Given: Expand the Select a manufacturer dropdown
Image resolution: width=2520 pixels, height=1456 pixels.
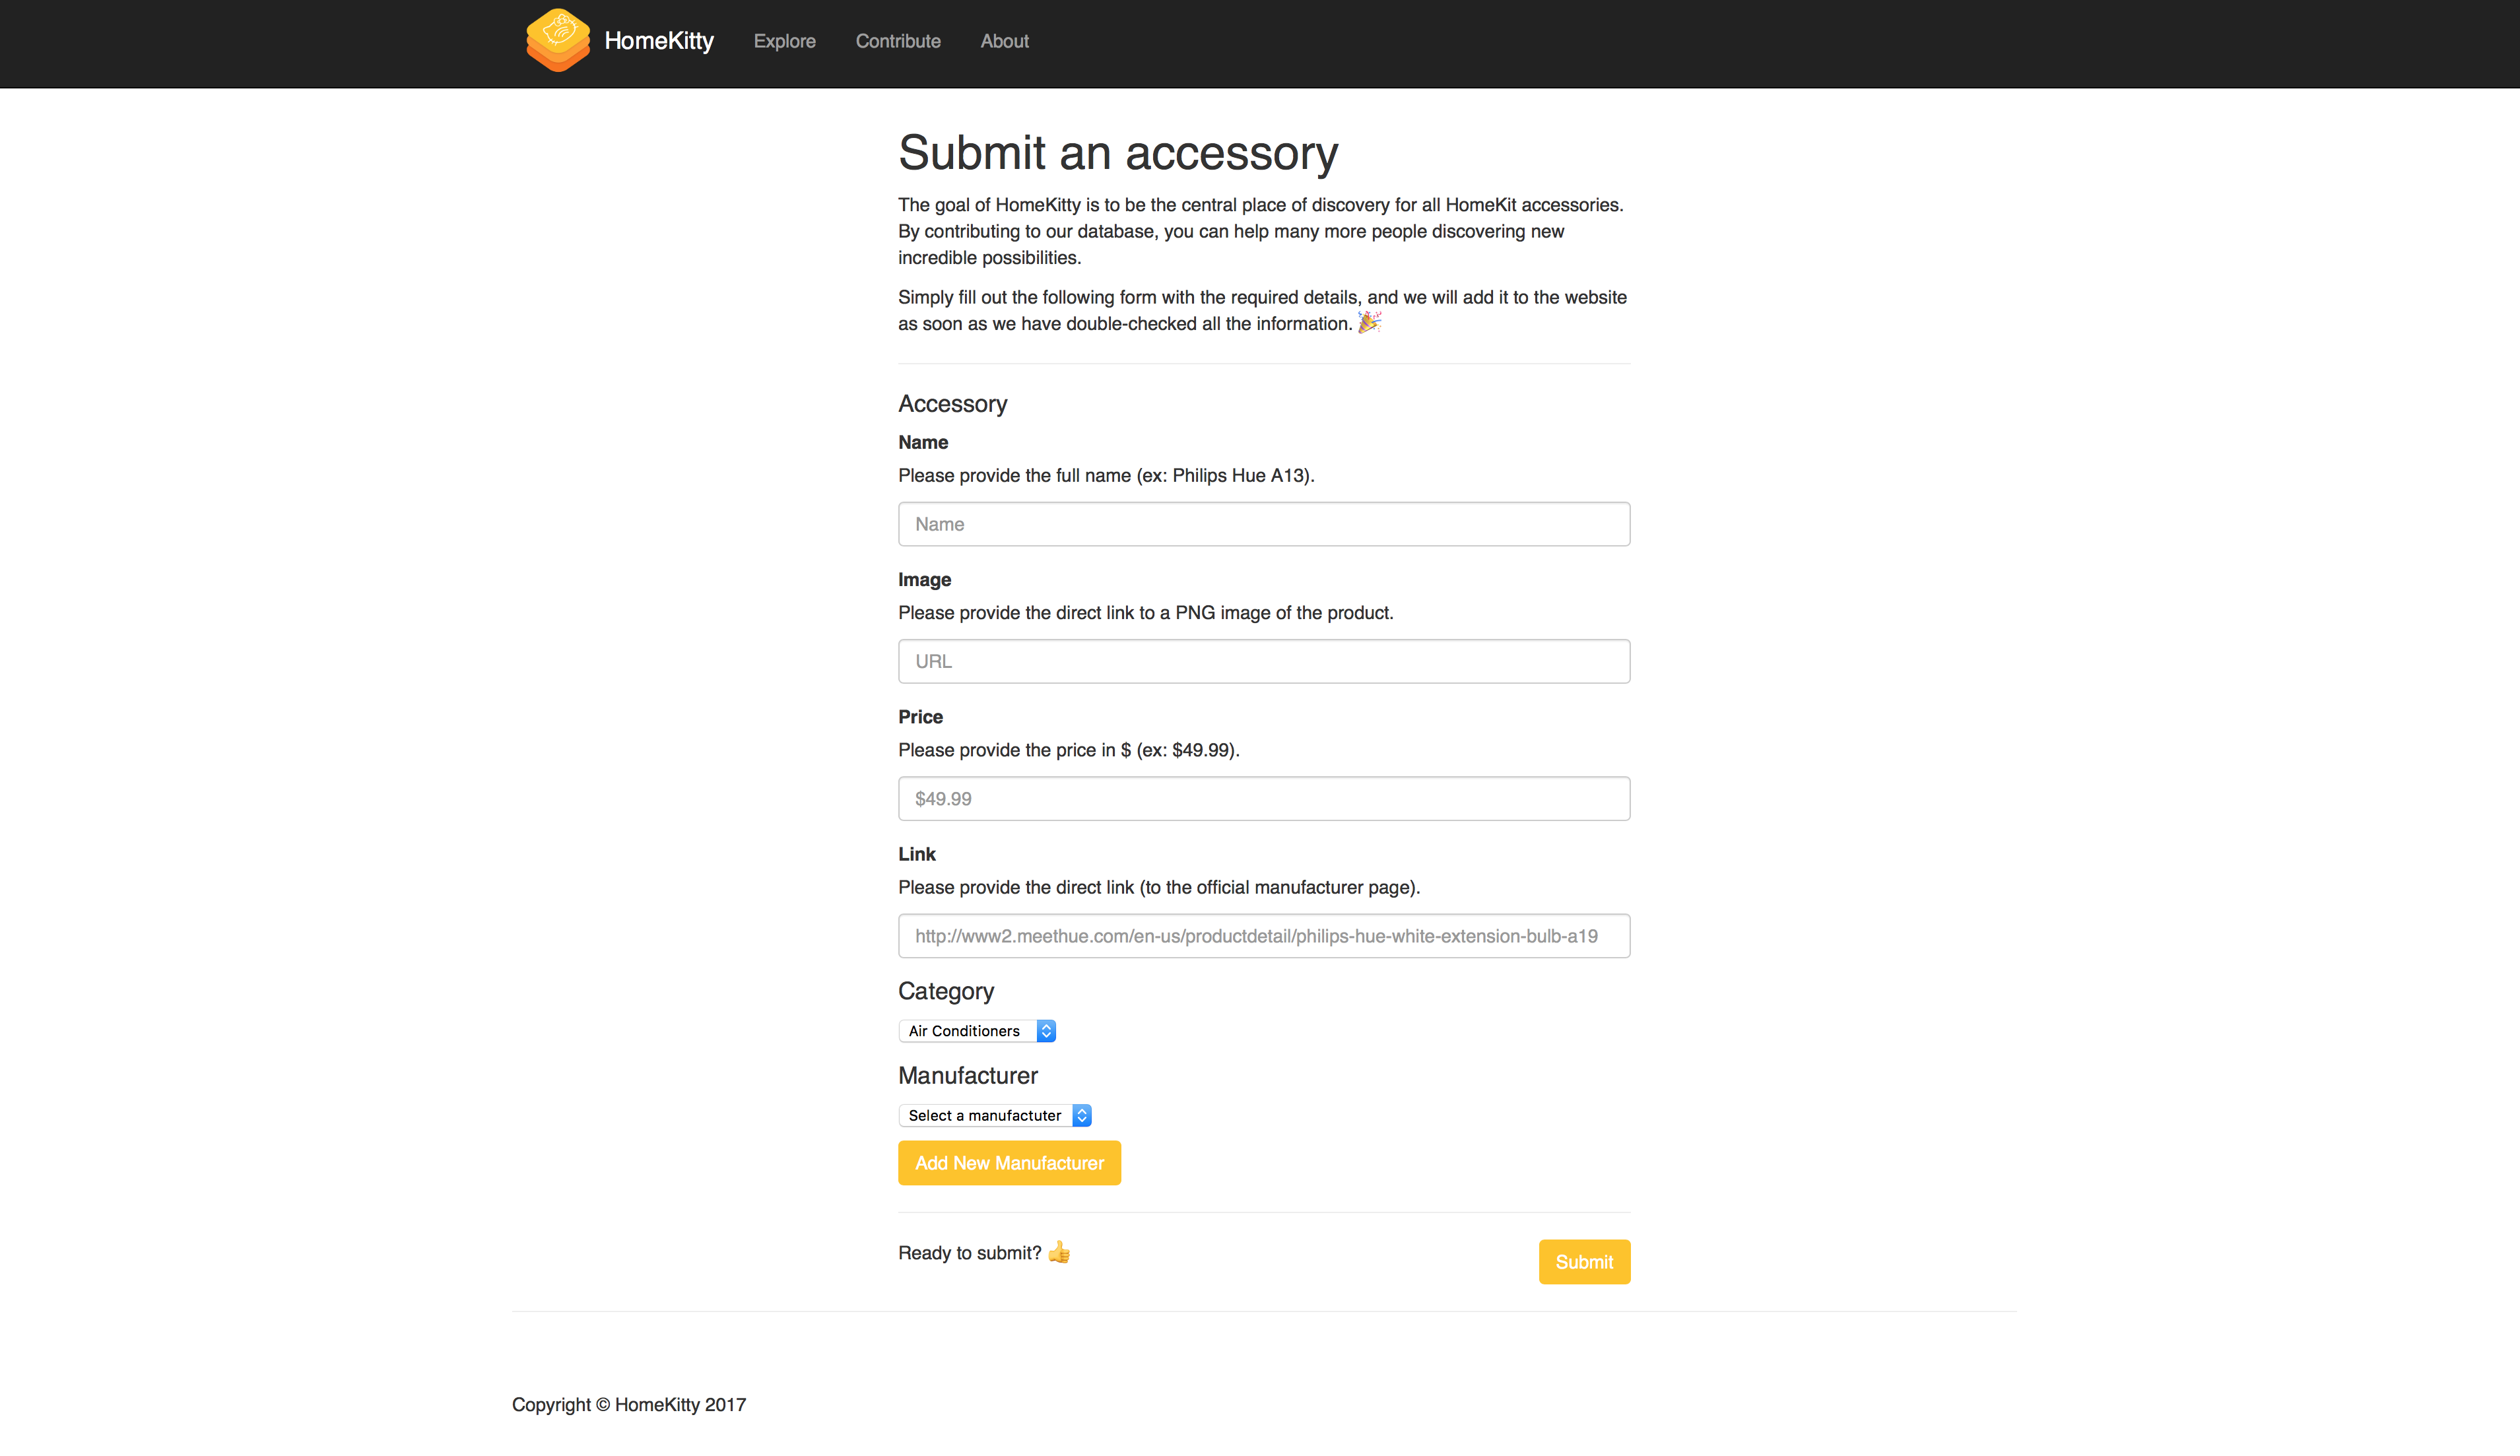Looking at the screenshot, I should click(995, 1115).
